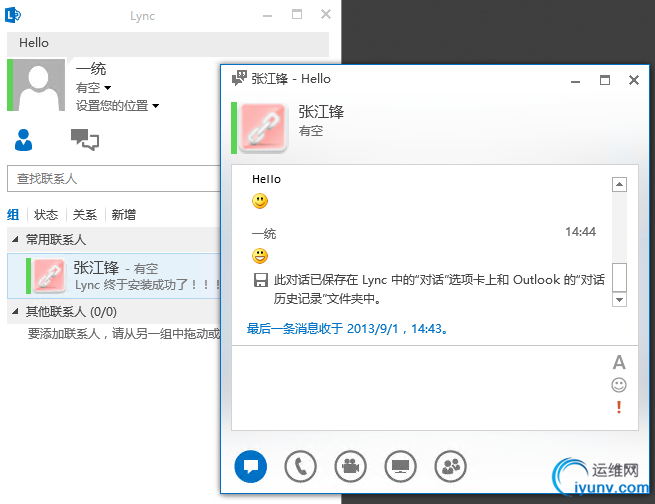The image size is (655, 504).
Task: Click the message input box in the conversation
Action: (x=422, y=388)
